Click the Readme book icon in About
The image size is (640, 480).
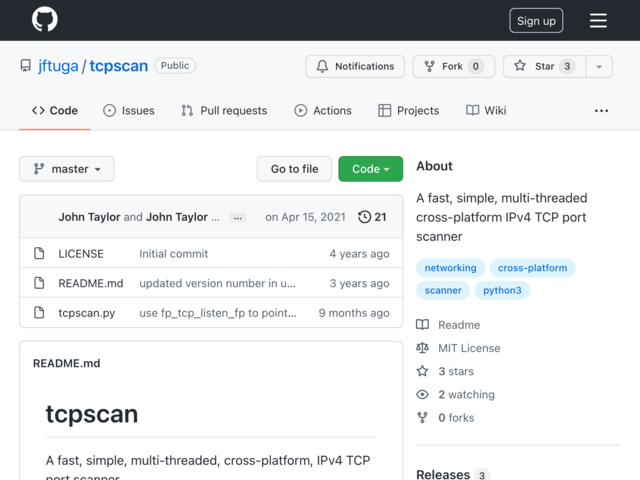tap(422, 325)
